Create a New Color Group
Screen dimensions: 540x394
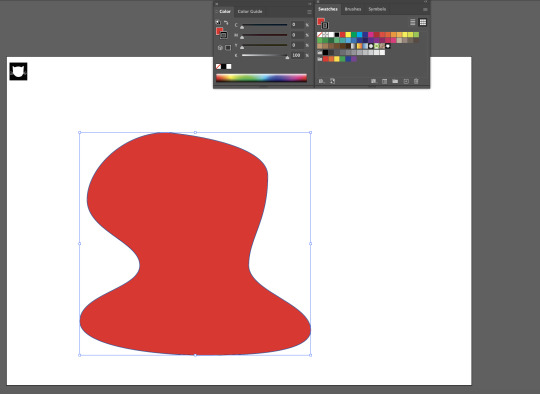pyautogui.click(x=395, y=81)
